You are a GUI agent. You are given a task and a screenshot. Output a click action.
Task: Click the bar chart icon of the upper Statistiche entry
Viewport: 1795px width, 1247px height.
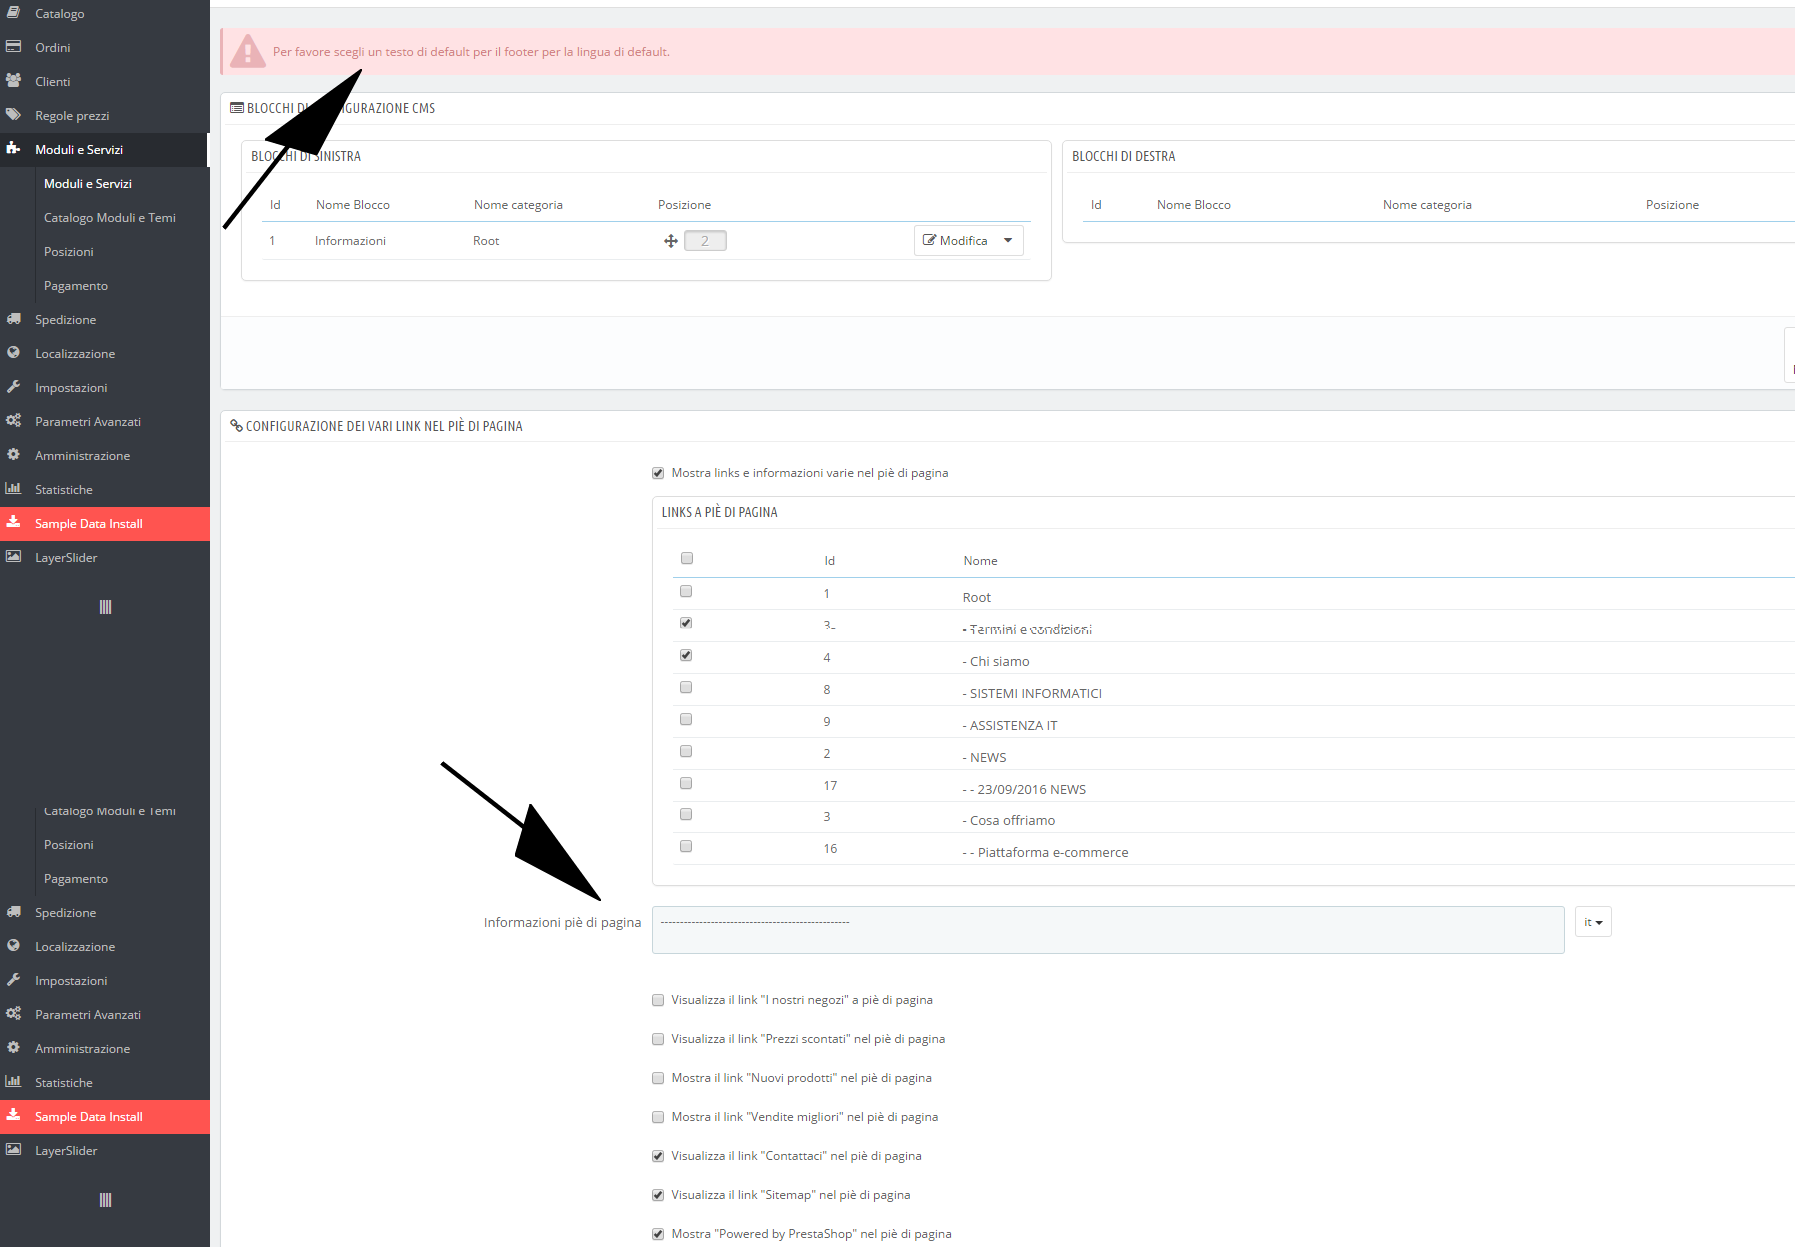[13, 489]
